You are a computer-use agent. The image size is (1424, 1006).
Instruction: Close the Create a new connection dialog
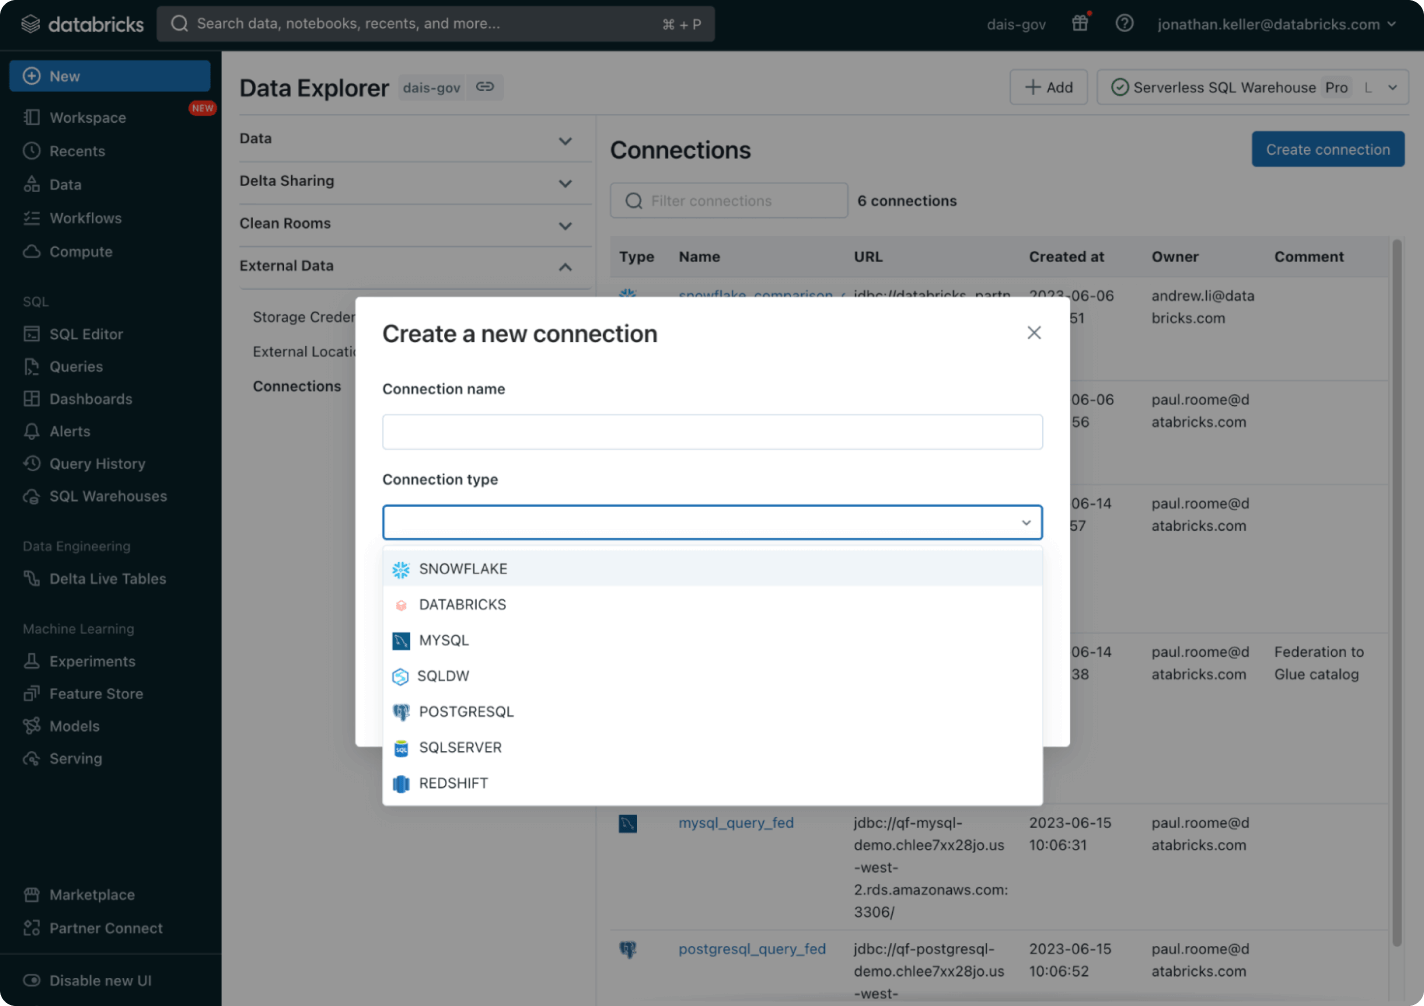click(x=1034, y=333)
